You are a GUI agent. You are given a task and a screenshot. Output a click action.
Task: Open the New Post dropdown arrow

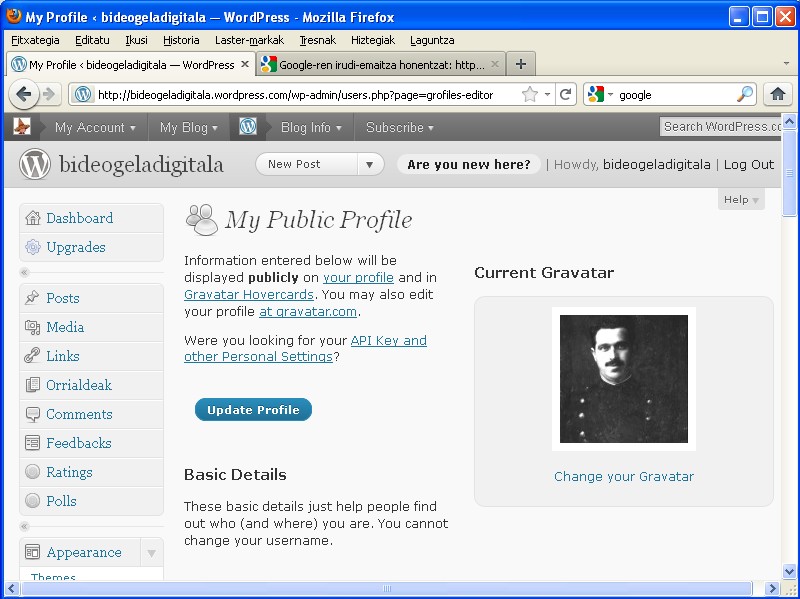pyautogui.click(x=370, y=164)
